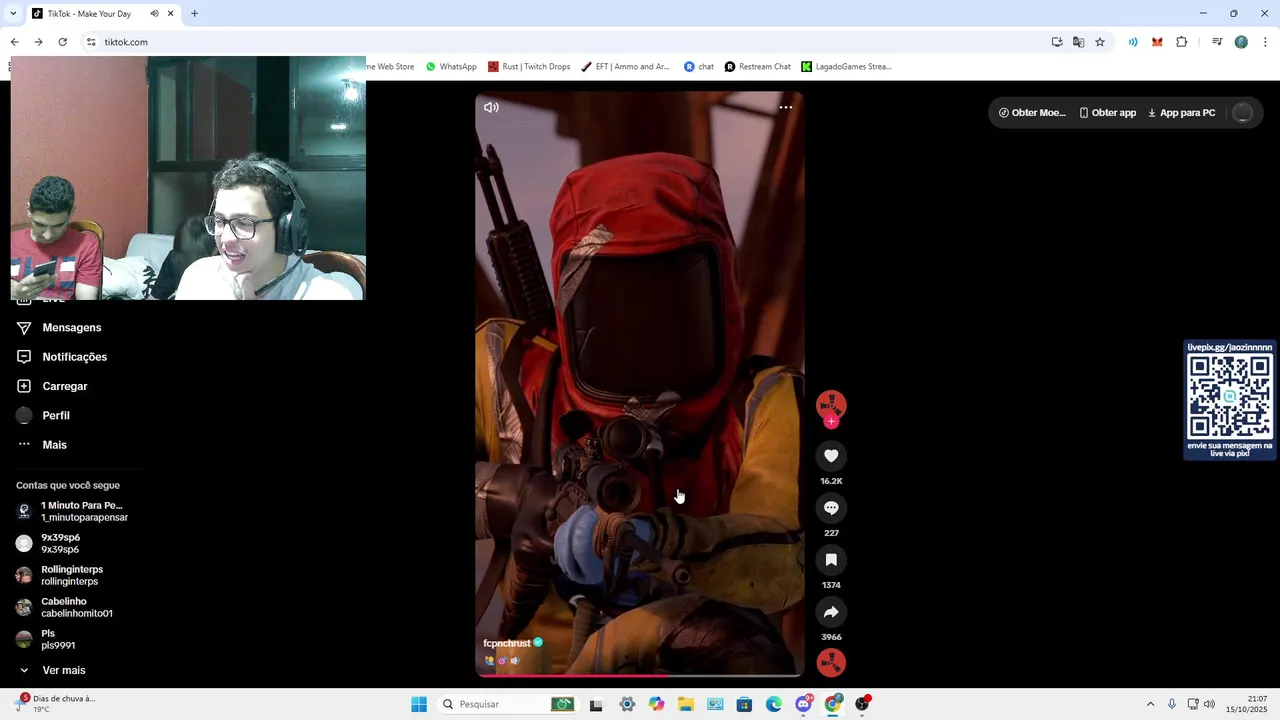Open a new browser tab
This screenshot has height=720, width=1280.
tap(194, 14)
